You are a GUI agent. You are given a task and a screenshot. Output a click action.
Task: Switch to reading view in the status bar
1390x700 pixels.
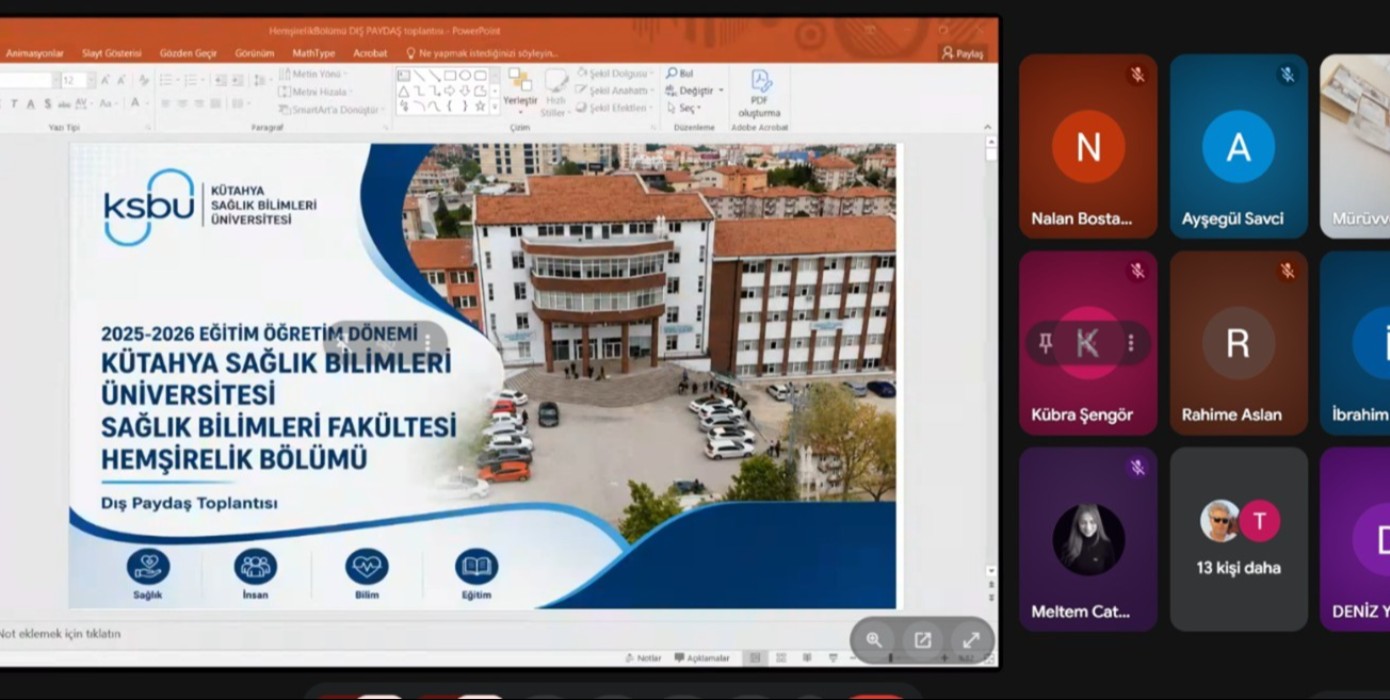pyautogui.click(x=806, y=658)
